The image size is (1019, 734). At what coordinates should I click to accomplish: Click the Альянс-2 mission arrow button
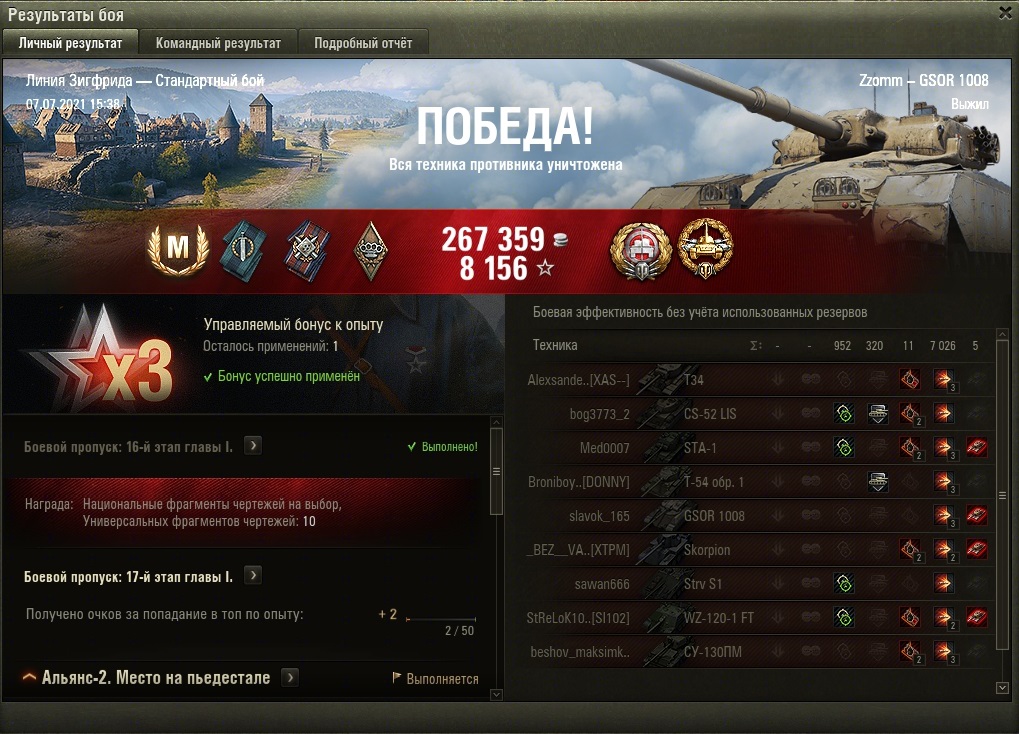pos(290,677)
